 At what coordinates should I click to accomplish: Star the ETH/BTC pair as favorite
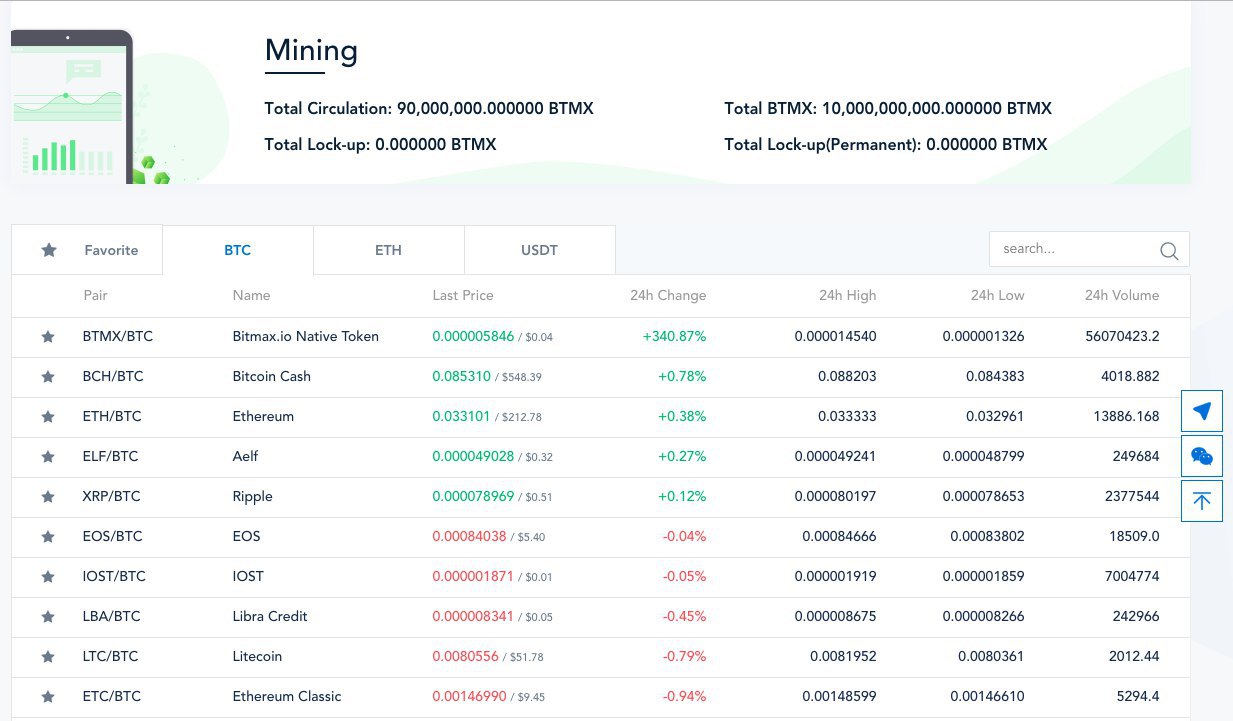click(47, 417)
